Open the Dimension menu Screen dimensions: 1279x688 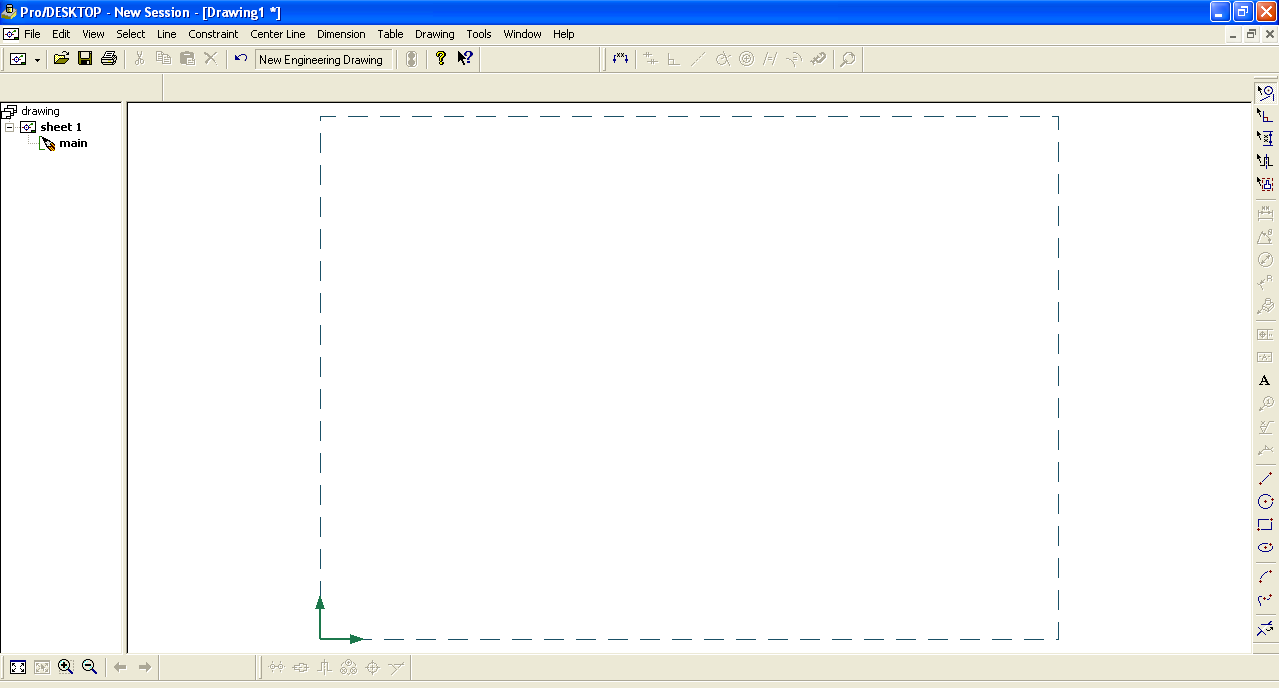(x=341, y=33)
